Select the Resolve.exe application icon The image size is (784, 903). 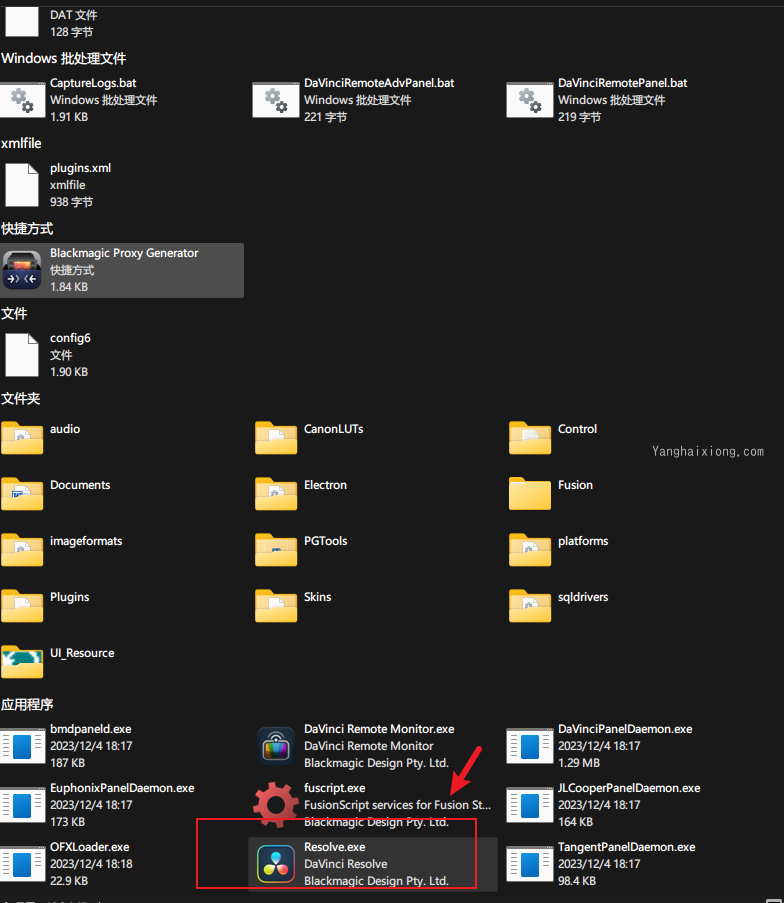(276, 863)
